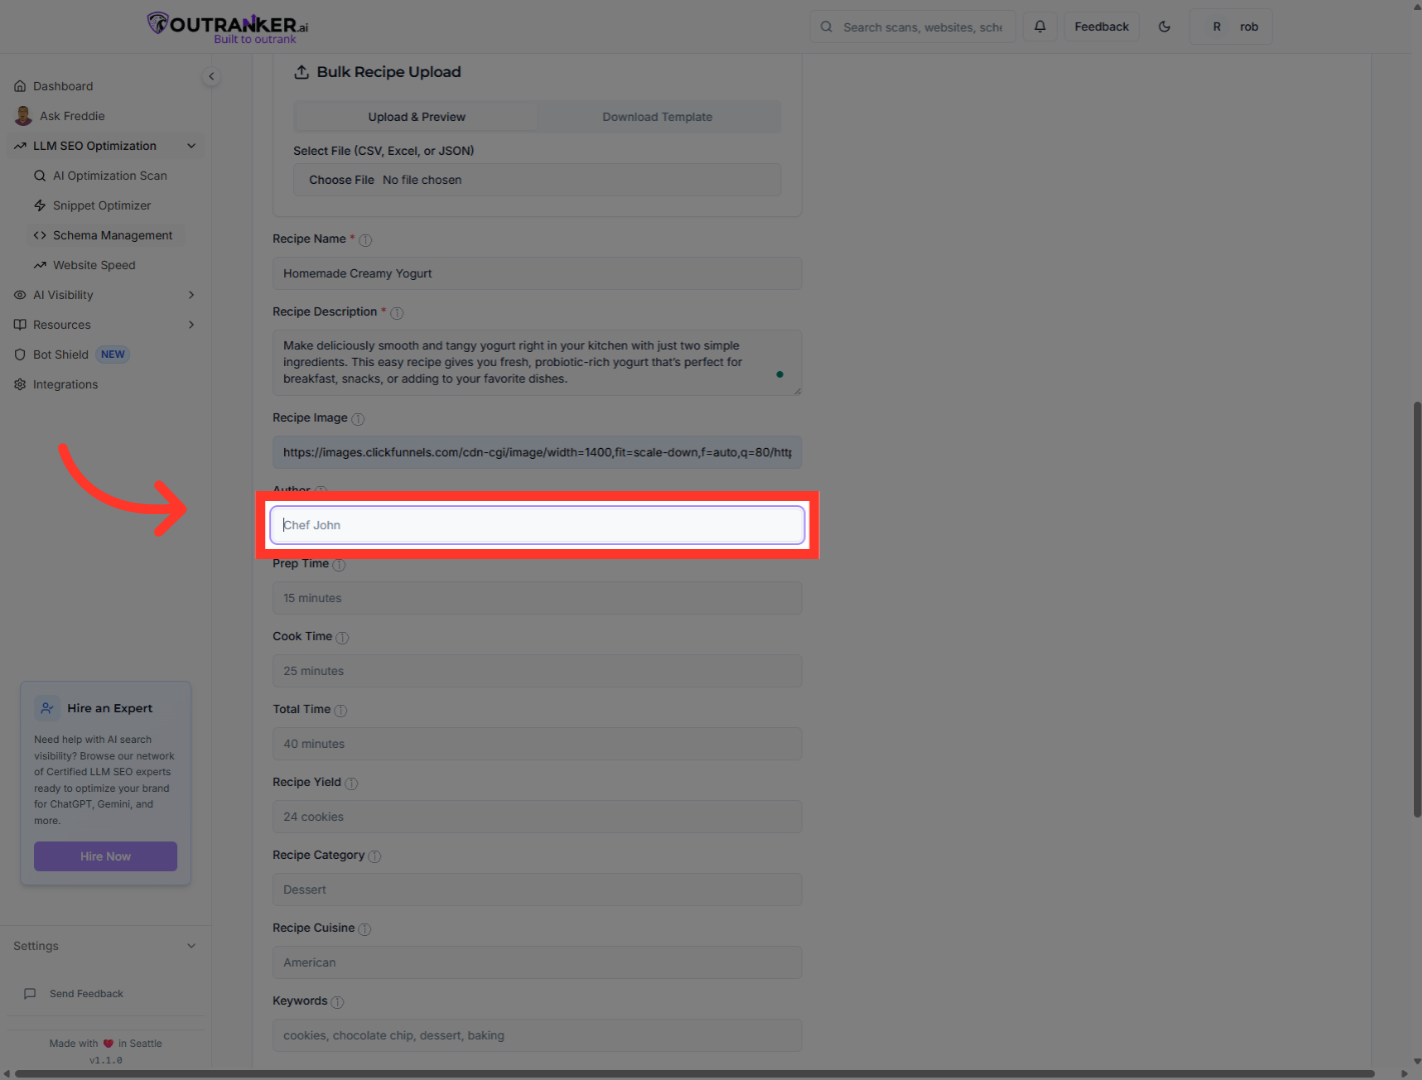Click Recipe Category info icon
This screenshot has height=1080, width=1422.
pyautogui.click(x=375, y=857)
